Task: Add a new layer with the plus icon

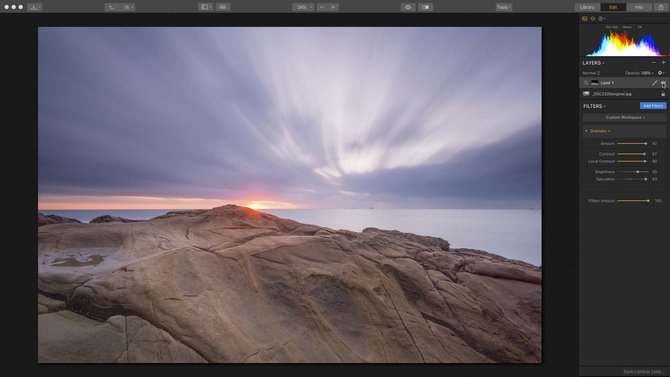Action: pyautogui.click(x=664, y=63)
